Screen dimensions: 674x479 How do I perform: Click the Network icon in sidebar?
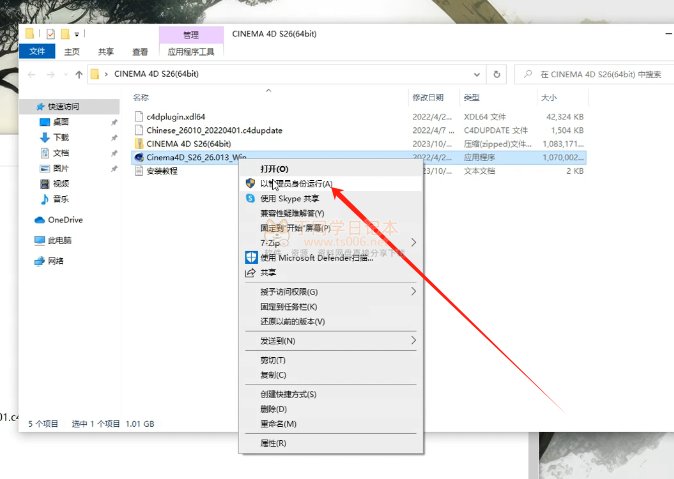pyautogui.click(x=40, y=261)
